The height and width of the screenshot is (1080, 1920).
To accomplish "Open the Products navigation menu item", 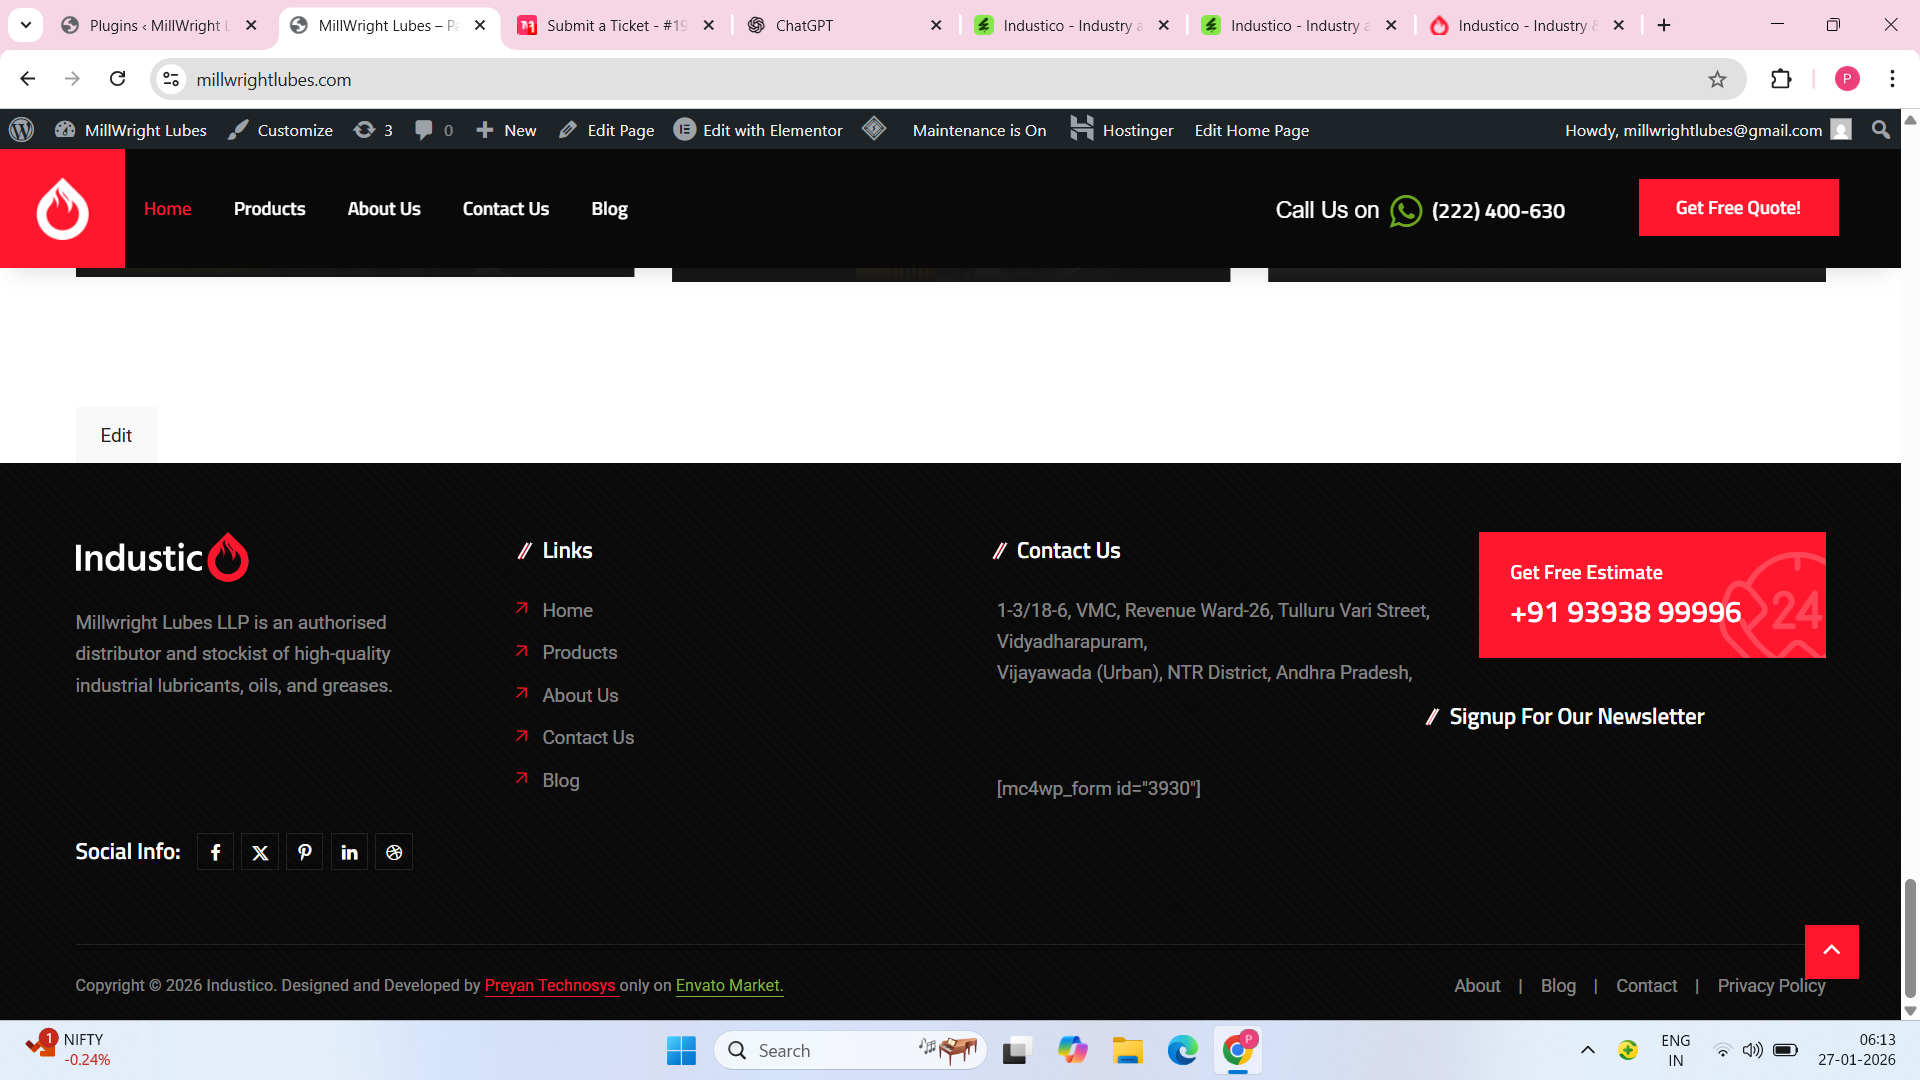I will pos(269,209).
